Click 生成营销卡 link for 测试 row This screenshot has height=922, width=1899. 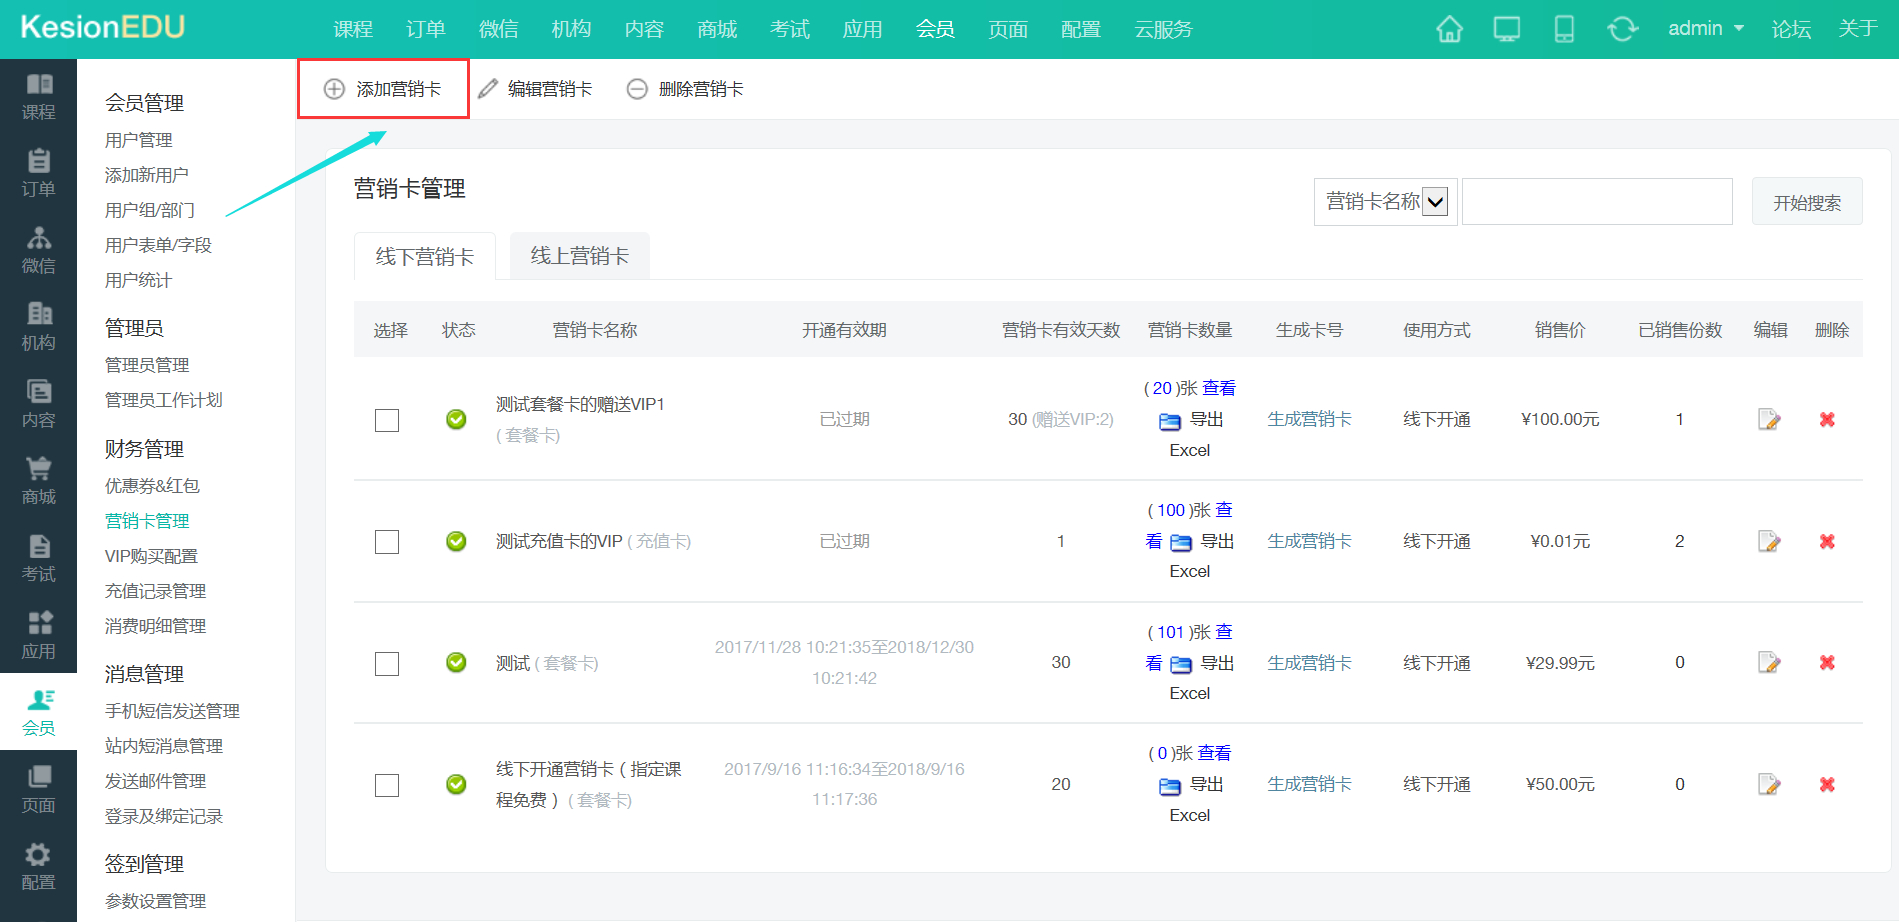pyautogui.click(x=1309, y=663)
